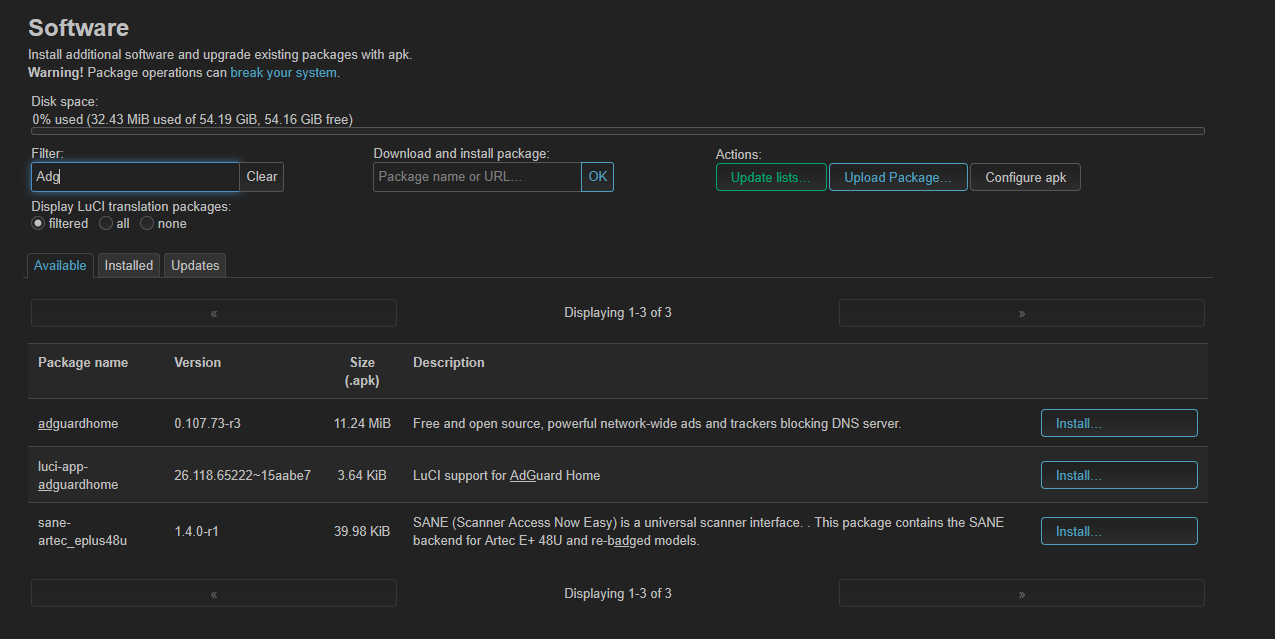Go to next page in top pager
The width and height of the screenshot is (1275, 639).
pos(1022,313)
